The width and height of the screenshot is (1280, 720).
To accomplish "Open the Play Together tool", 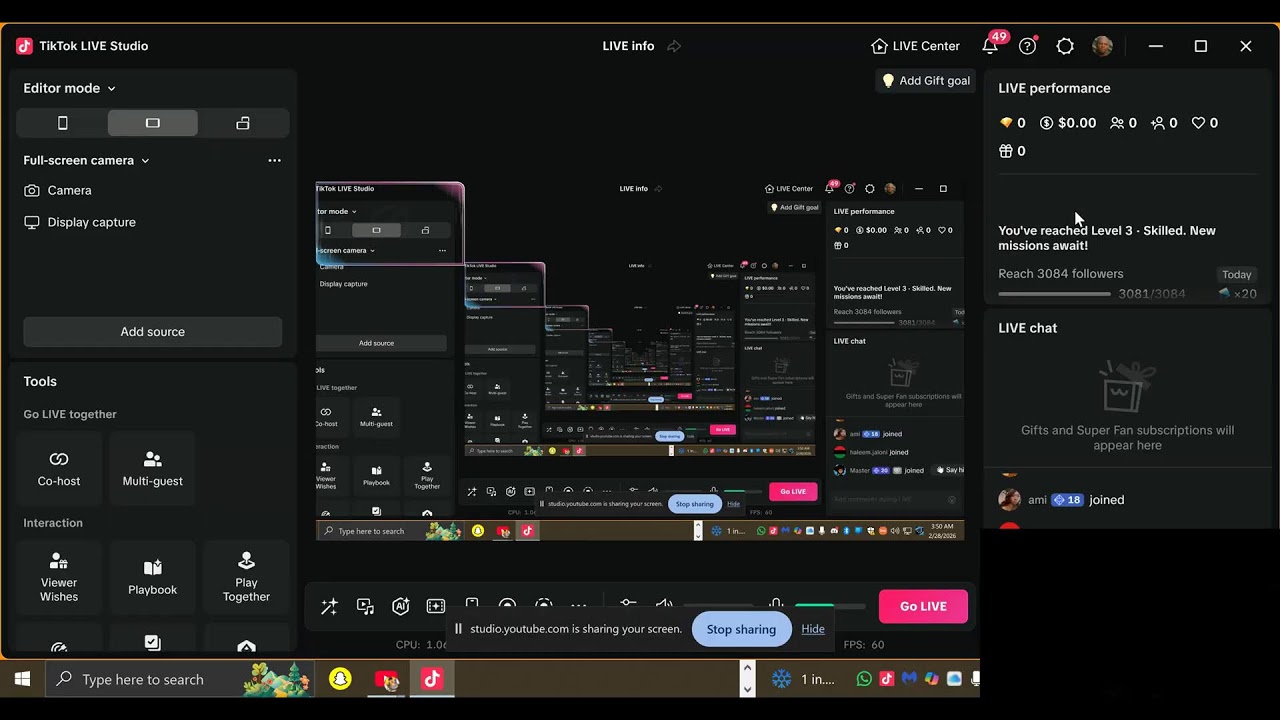I will (246, 577).
